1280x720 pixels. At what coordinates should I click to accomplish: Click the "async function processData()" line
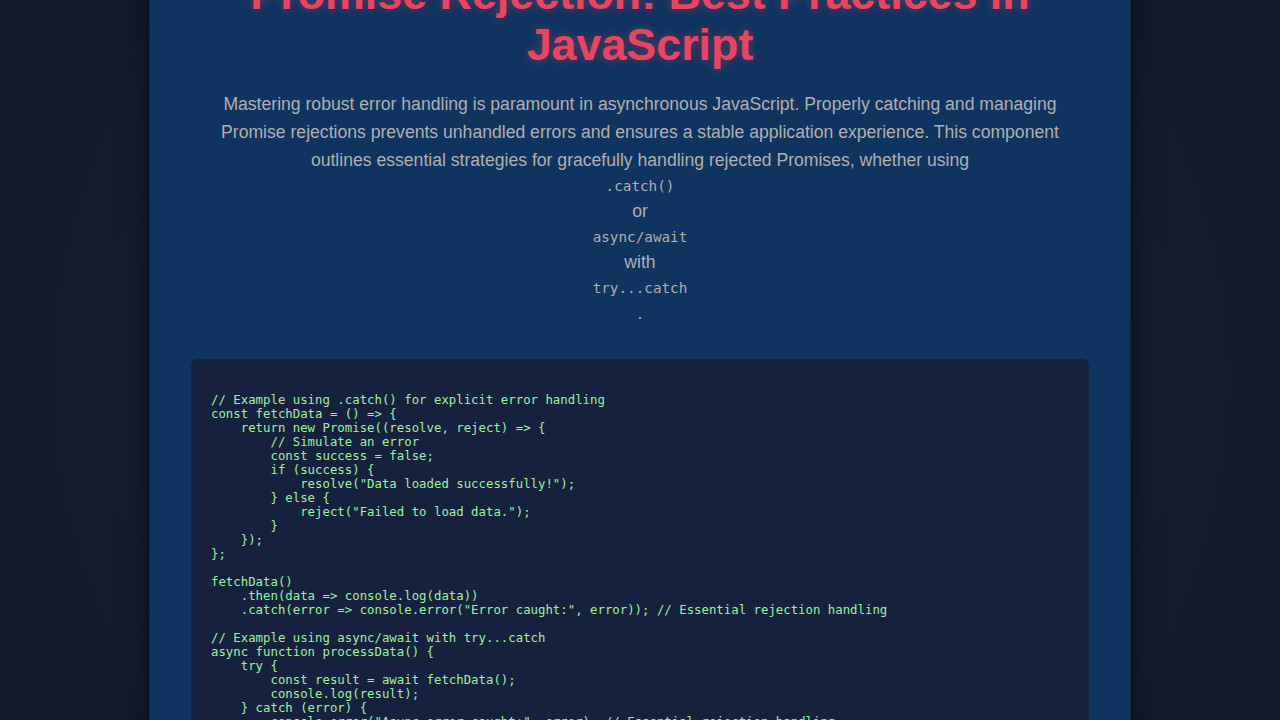322,651
